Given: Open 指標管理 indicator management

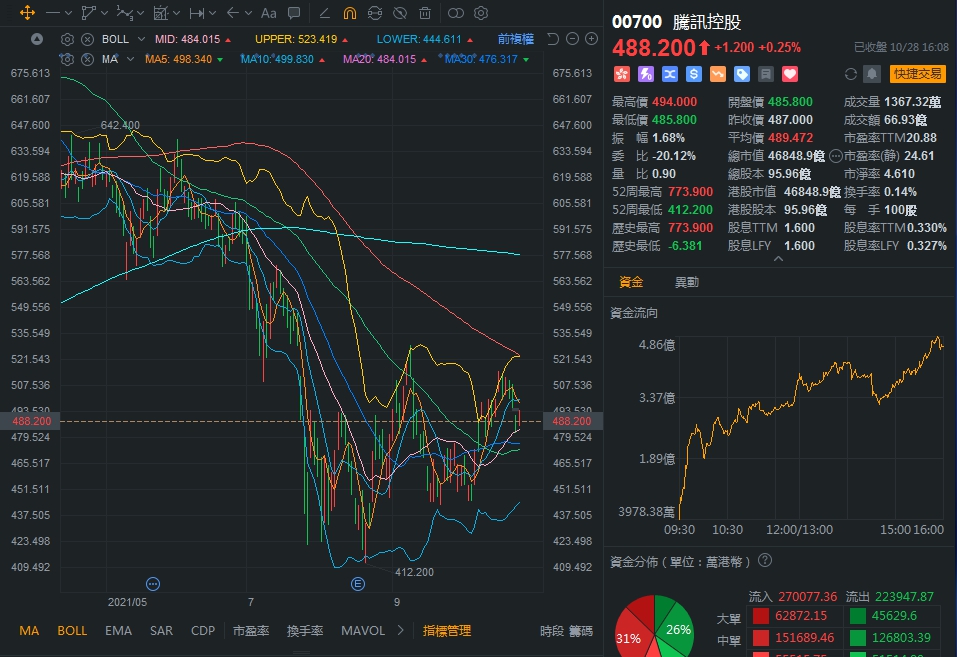Looking at the screenshot, I should point(447,631).
